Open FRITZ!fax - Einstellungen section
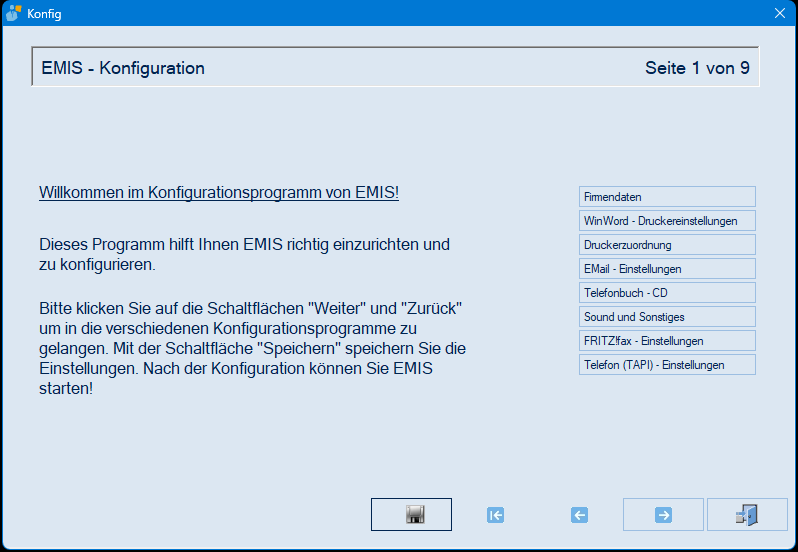Screen dimensions: 798x552 [667, 340]
